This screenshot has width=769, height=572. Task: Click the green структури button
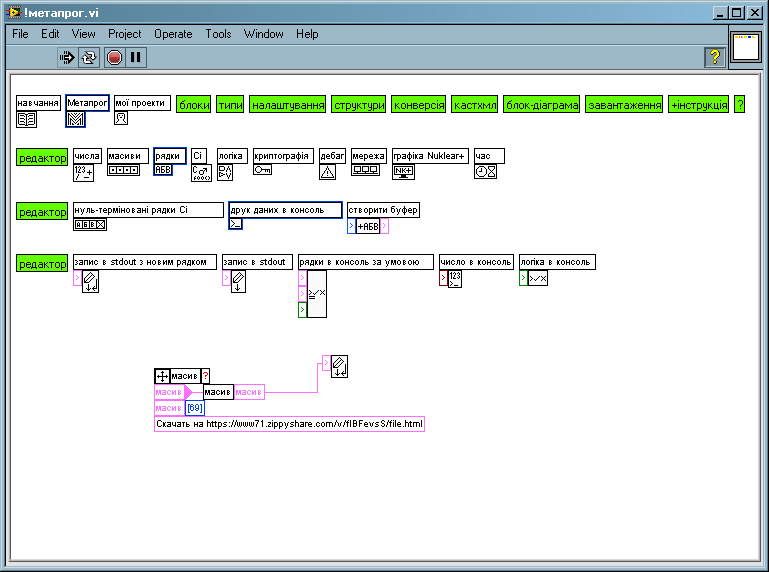[x=359, y=104]
